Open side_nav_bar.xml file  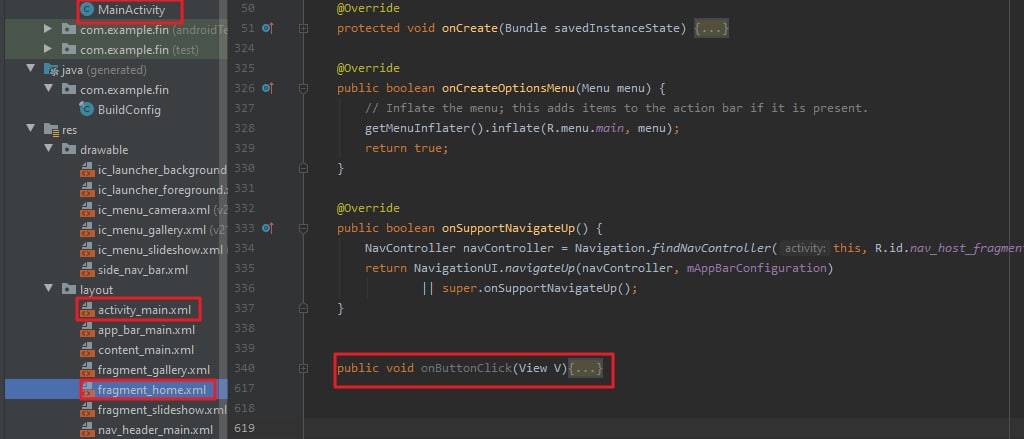pos(143,270)
